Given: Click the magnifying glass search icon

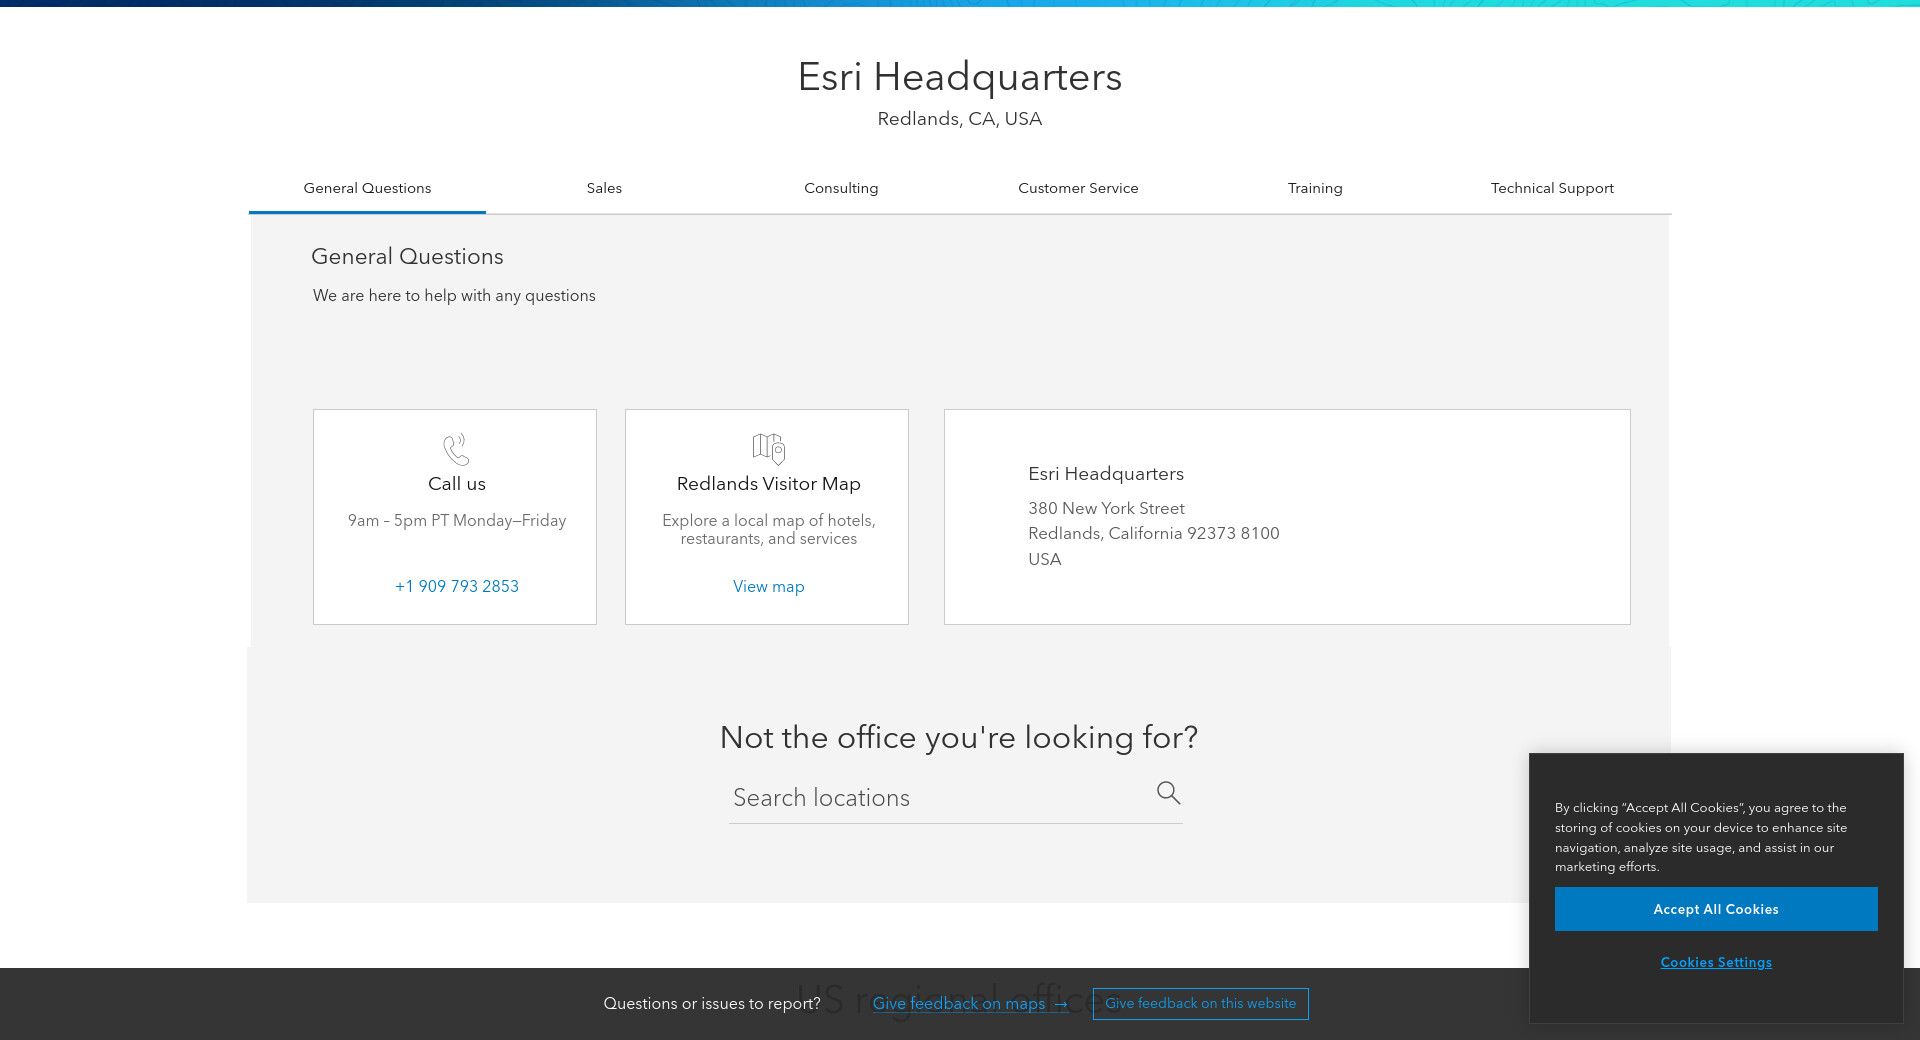Looking at the screenshot, I should [x=1168, y=793].
